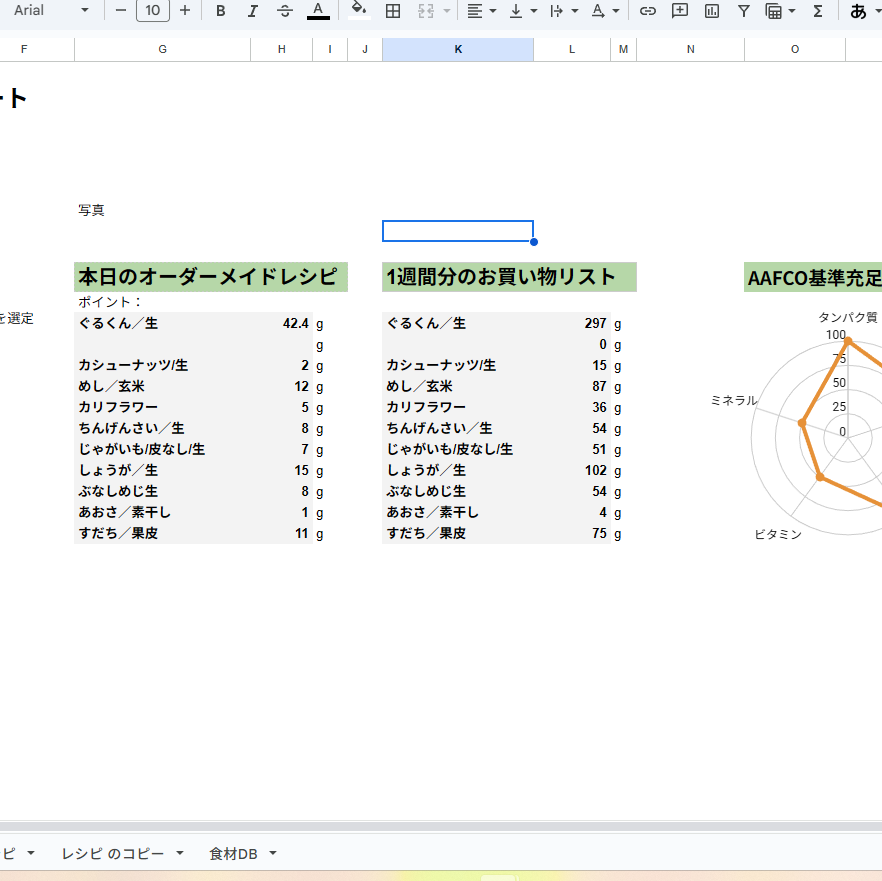Click the Japanese input tools あ icon
882x881 pixels.
click(x=858, y=11)
